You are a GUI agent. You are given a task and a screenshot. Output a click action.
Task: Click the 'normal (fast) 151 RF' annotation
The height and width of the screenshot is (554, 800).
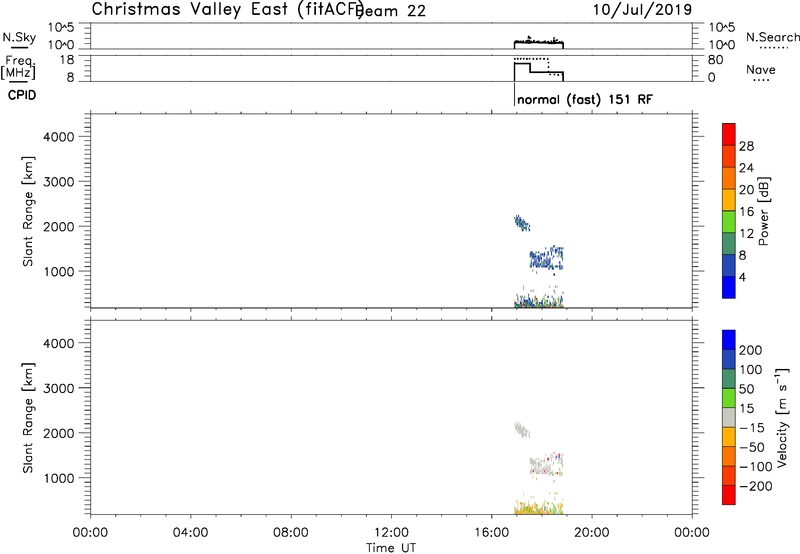coord(585,99)
